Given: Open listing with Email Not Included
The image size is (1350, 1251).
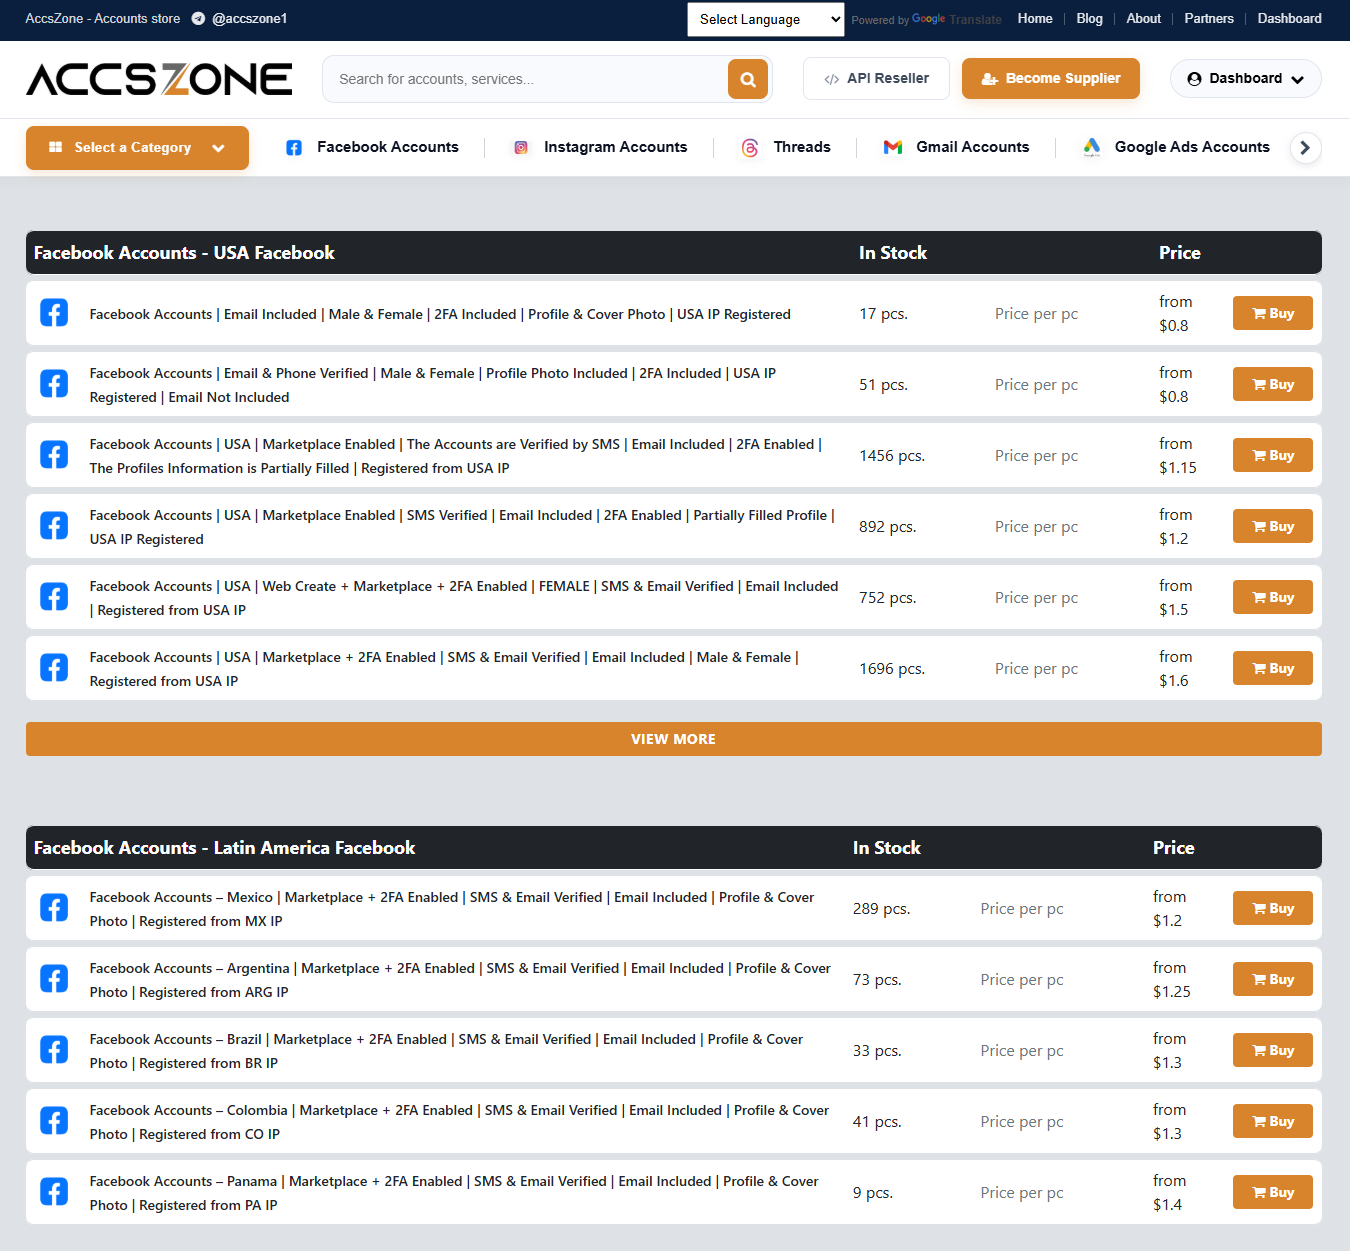Looking at the screenshot, I should tap(433, 385).
